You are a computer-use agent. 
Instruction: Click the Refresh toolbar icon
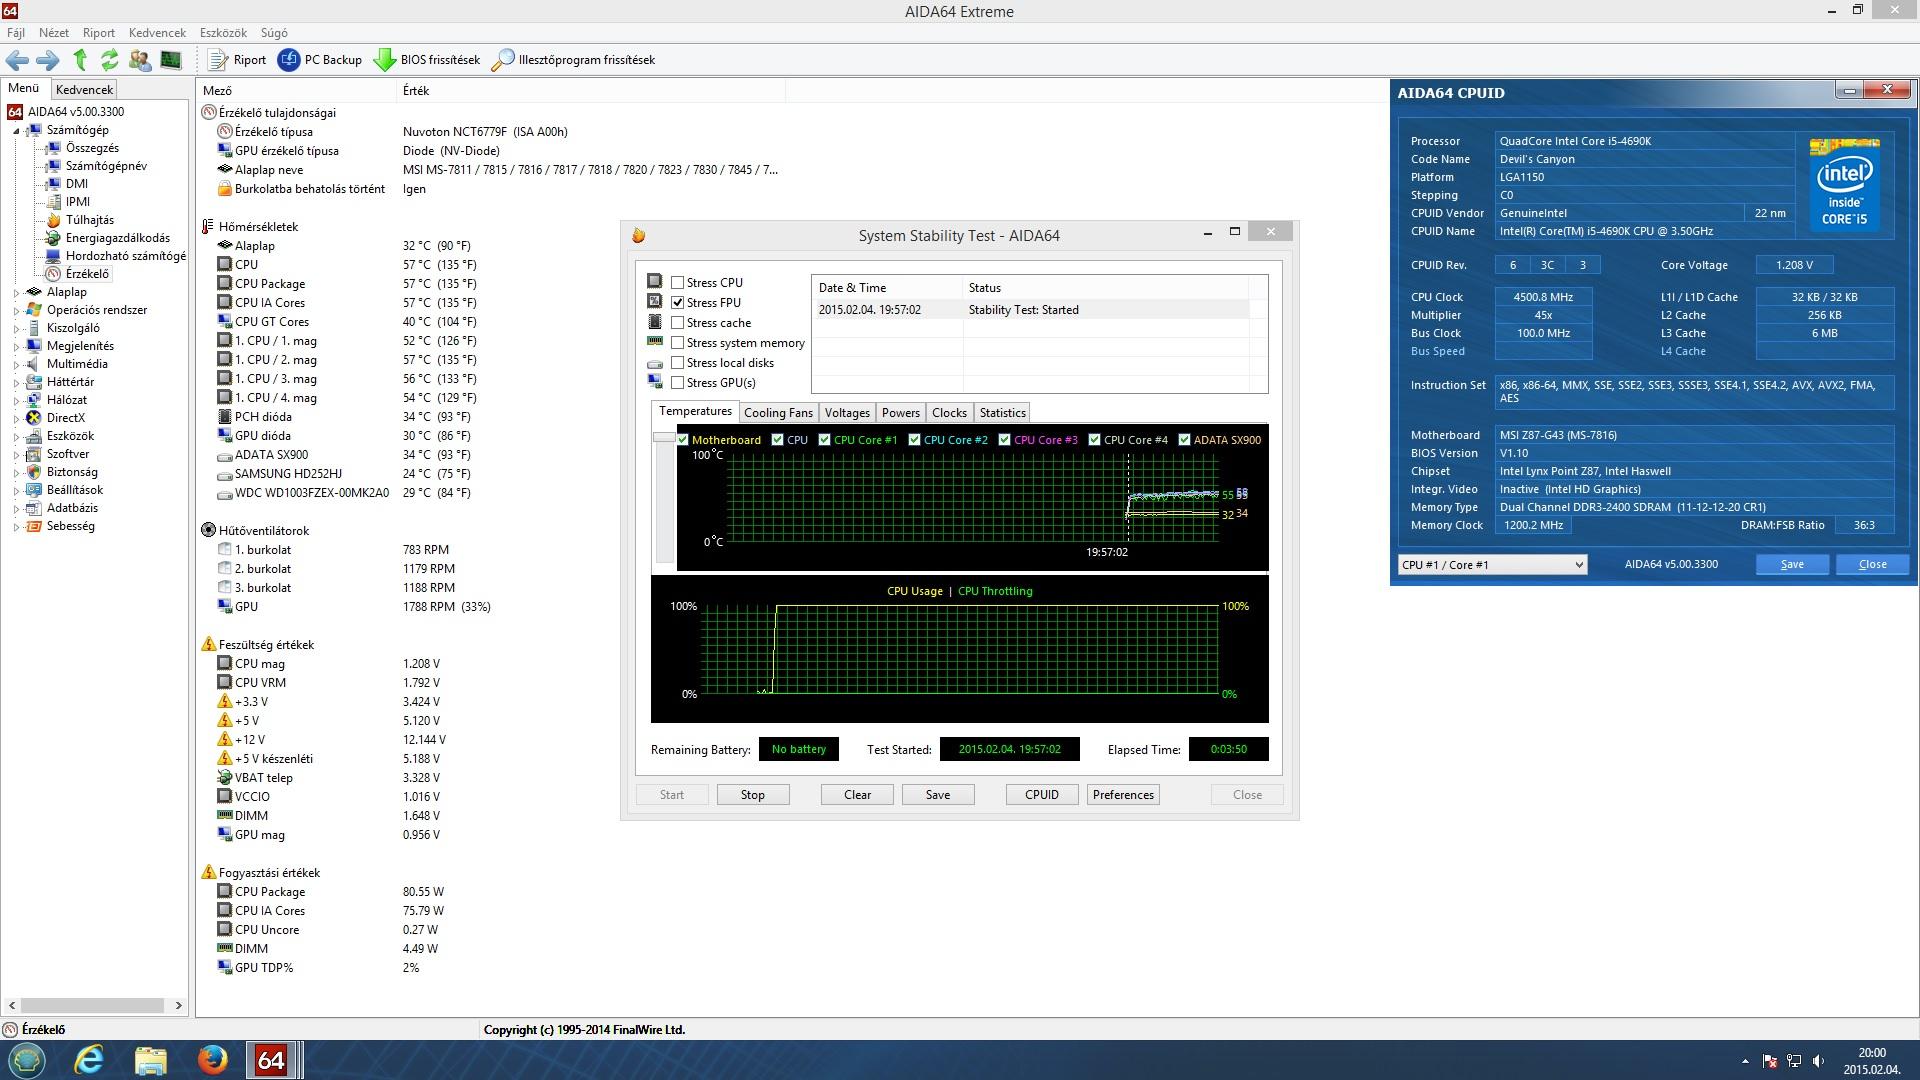[x=110, y=60]
